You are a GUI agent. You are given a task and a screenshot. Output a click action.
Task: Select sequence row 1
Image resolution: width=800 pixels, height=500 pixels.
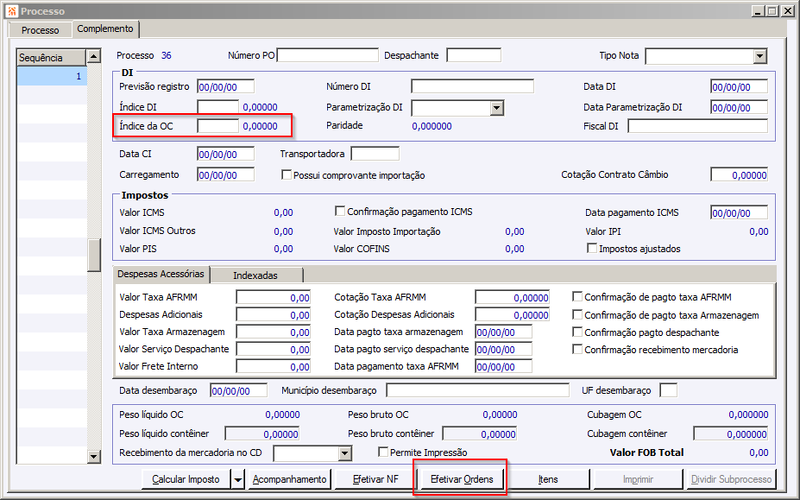tap(52, 76)
